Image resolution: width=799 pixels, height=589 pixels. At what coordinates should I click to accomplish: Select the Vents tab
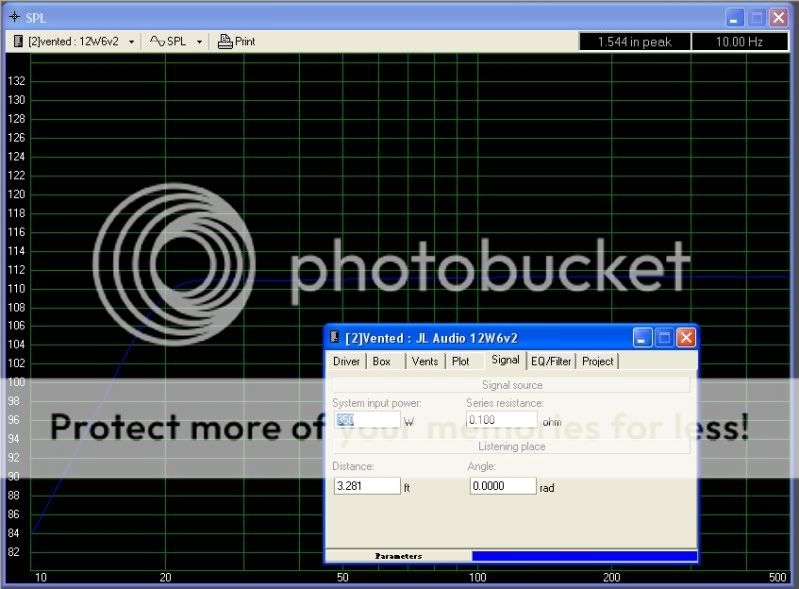pos(425,361)
